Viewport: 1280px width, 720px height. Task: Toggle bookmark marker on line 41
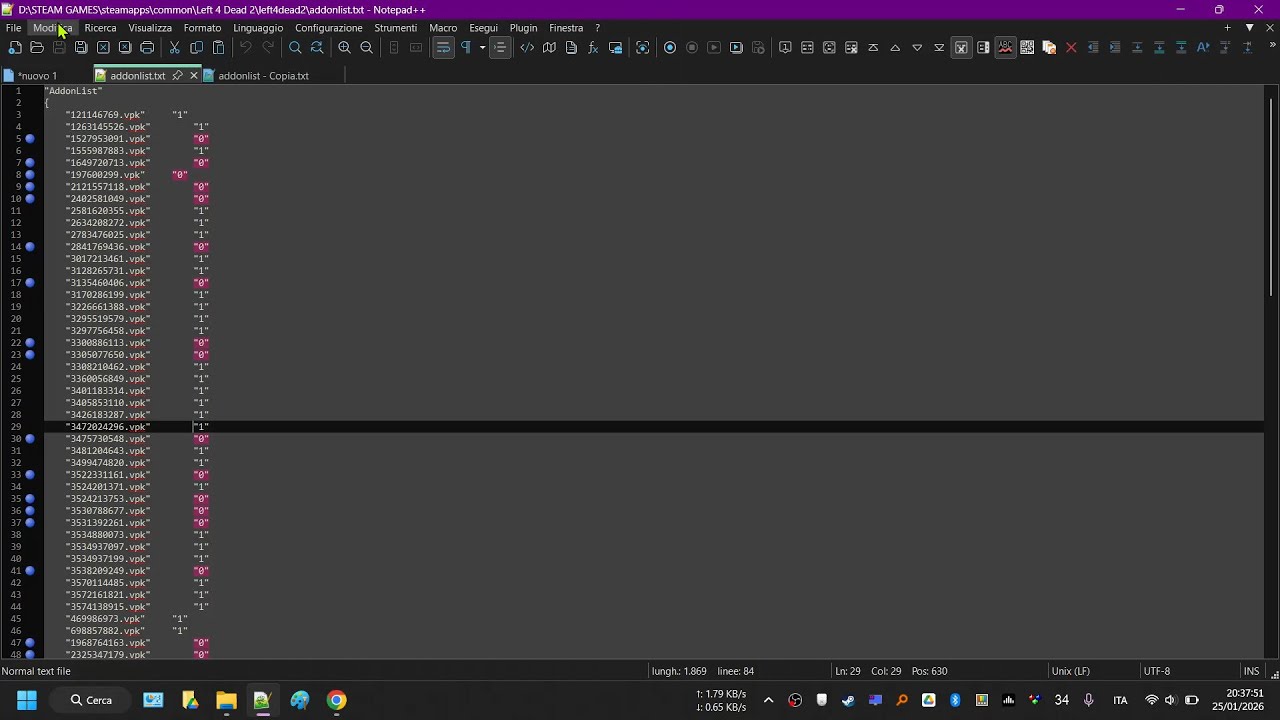point(30,571)
